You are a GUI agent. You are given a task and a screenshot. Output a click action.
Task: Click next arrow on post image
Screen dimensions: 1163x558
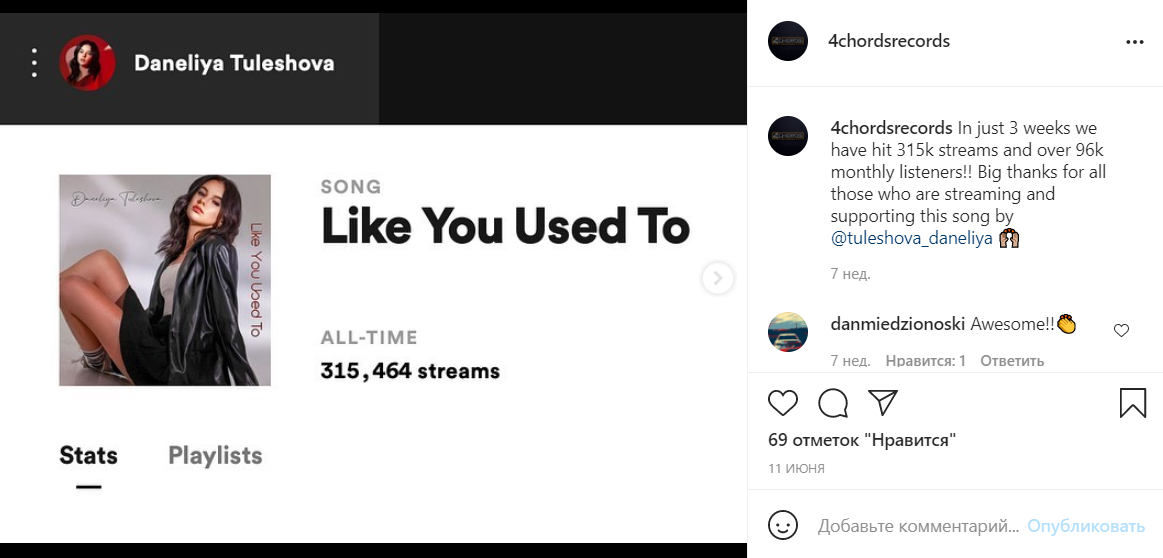pyautogui.click(x=717, y=278)
